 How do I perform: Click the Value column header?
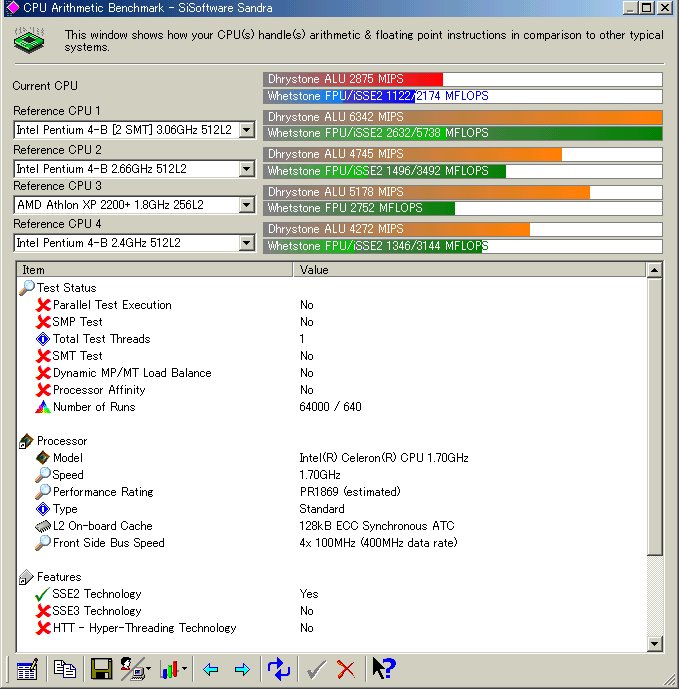(x=469, y=270)
